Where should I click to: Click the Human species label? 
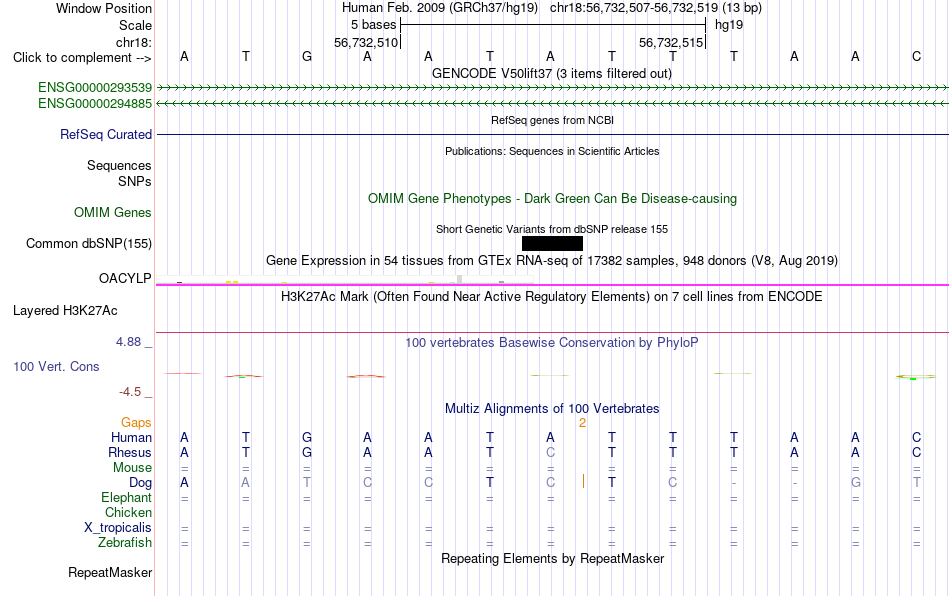point(131,437)
